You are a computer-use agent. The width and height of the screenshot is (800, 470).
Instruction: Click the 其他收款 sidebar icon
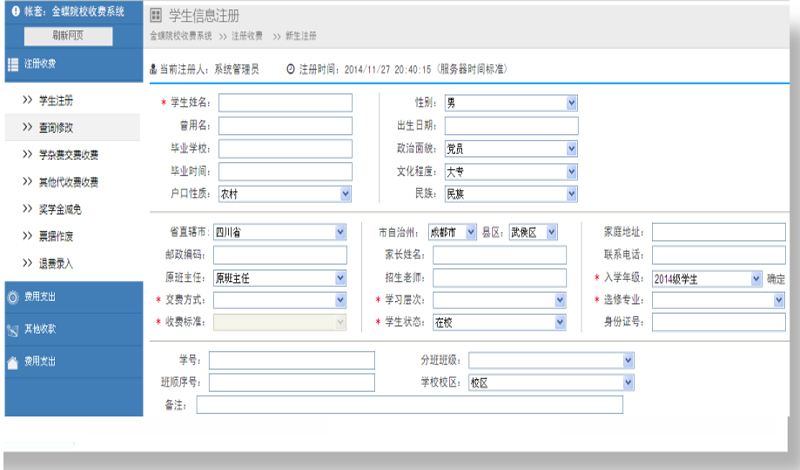13,329
